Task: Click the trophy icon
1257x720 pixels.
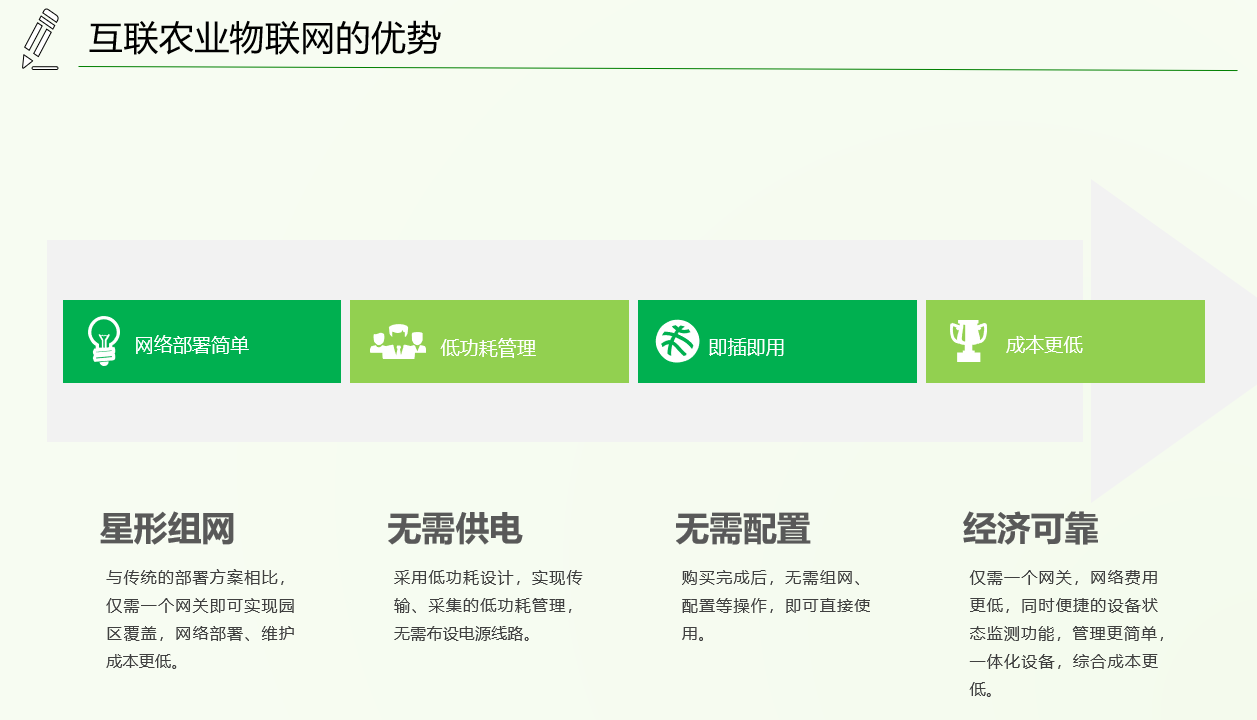Action: (968, 340)
